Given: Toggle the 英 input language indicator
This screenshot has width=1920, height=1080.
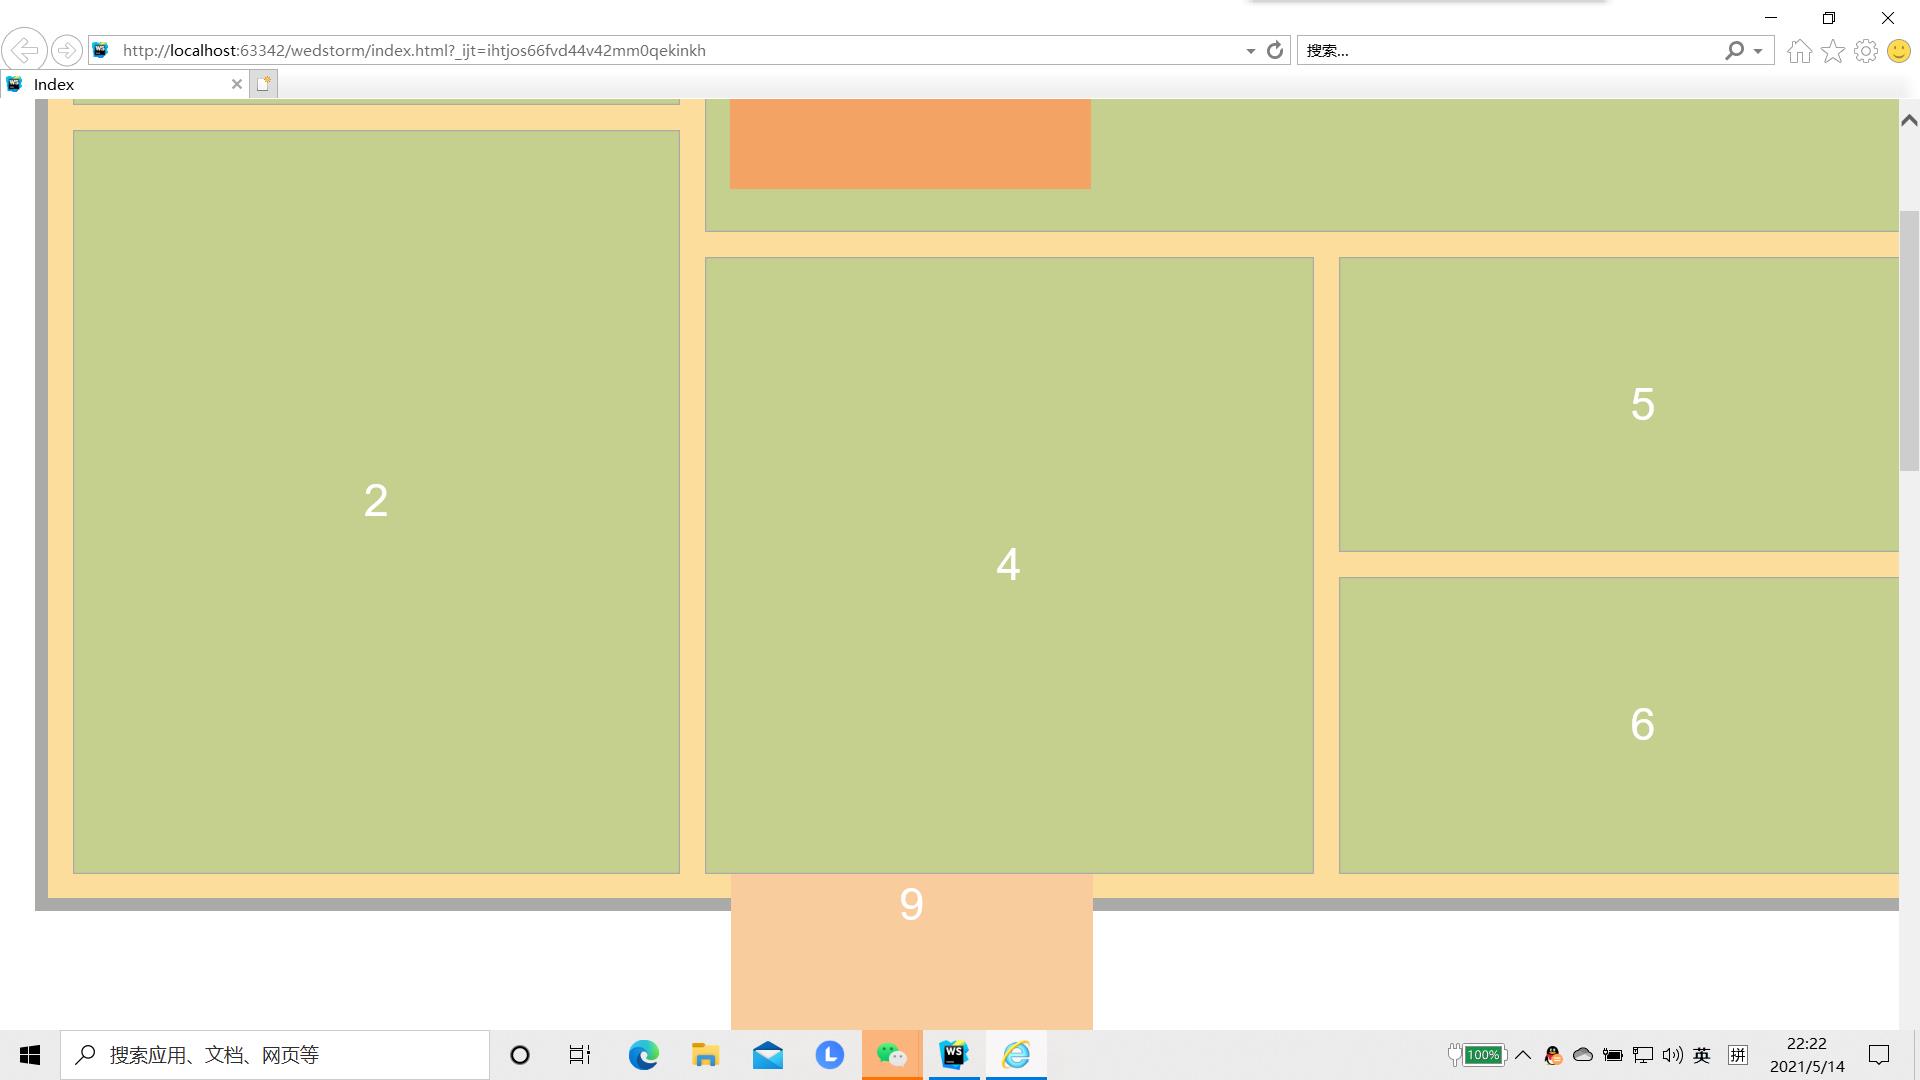Looking at the screenshot, I should point(1702,1055).
